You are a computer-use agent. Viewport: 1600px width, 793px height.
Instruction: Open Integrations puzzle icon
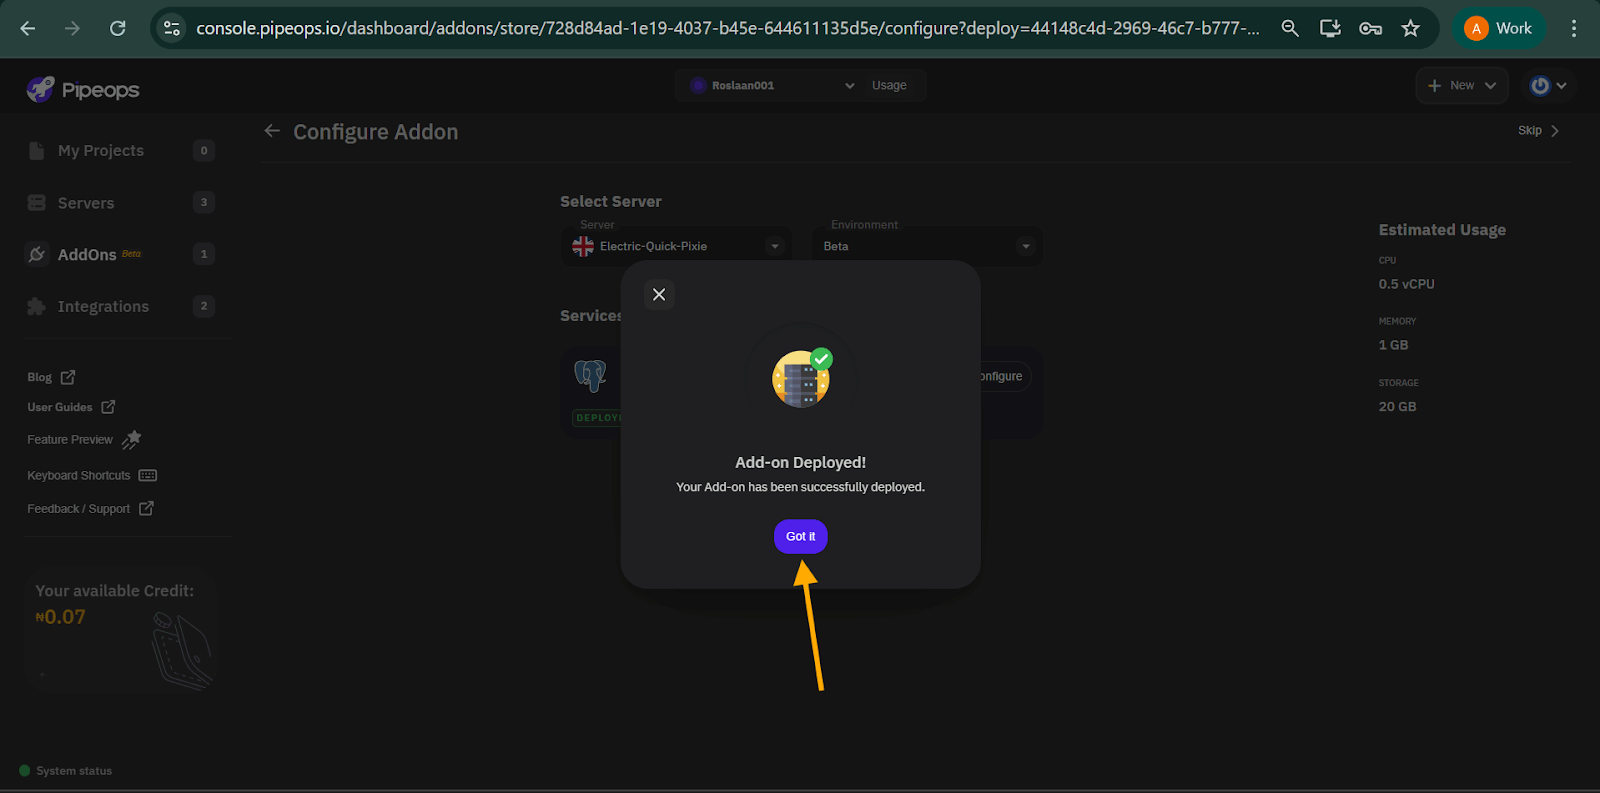37,306
